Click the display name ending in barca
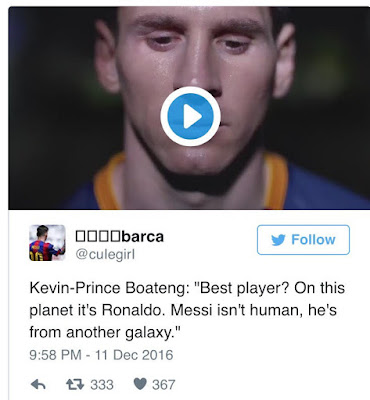Image resolution: width=370 pixels, height=400 pixels. coord(120,237)
